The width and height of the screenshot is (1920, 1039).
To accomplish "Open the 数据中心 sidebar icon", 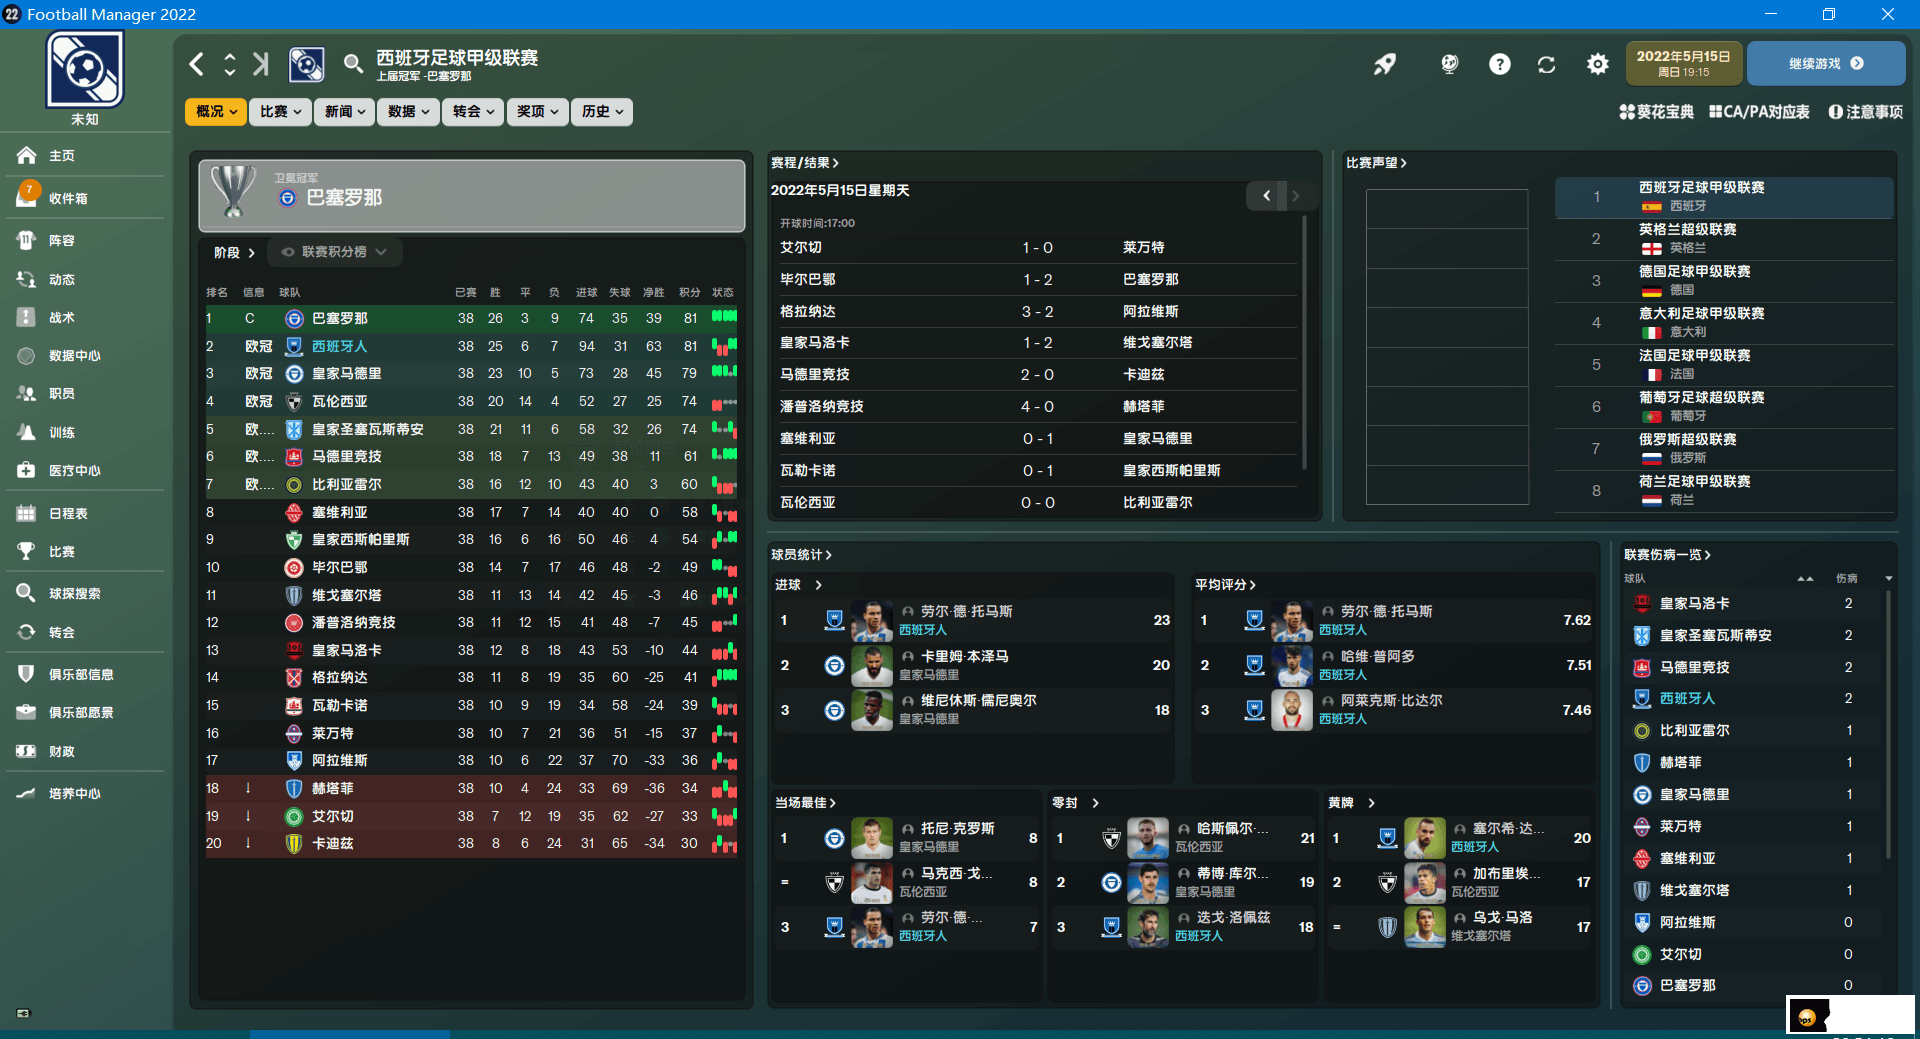I will [27, 355].
